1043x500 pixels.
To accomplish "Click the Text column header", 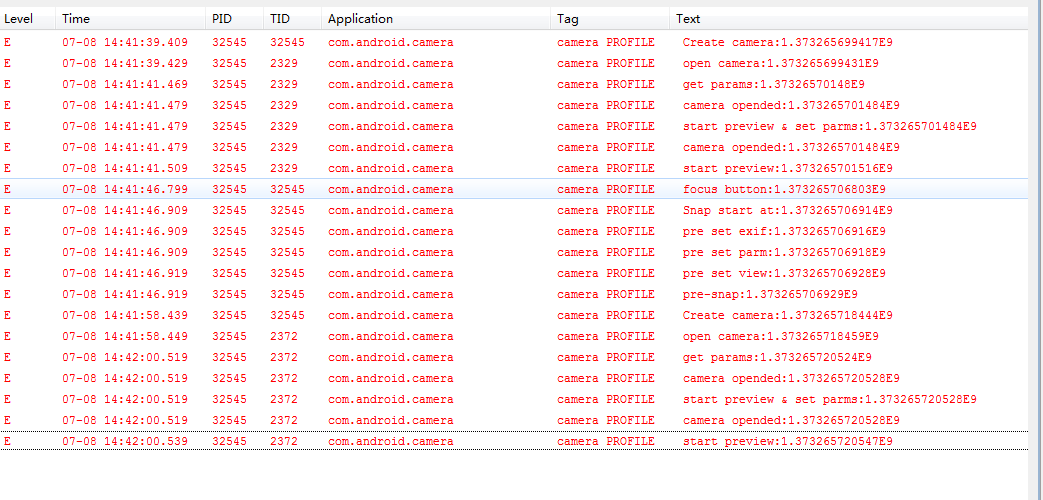I will tap(849, 19).
